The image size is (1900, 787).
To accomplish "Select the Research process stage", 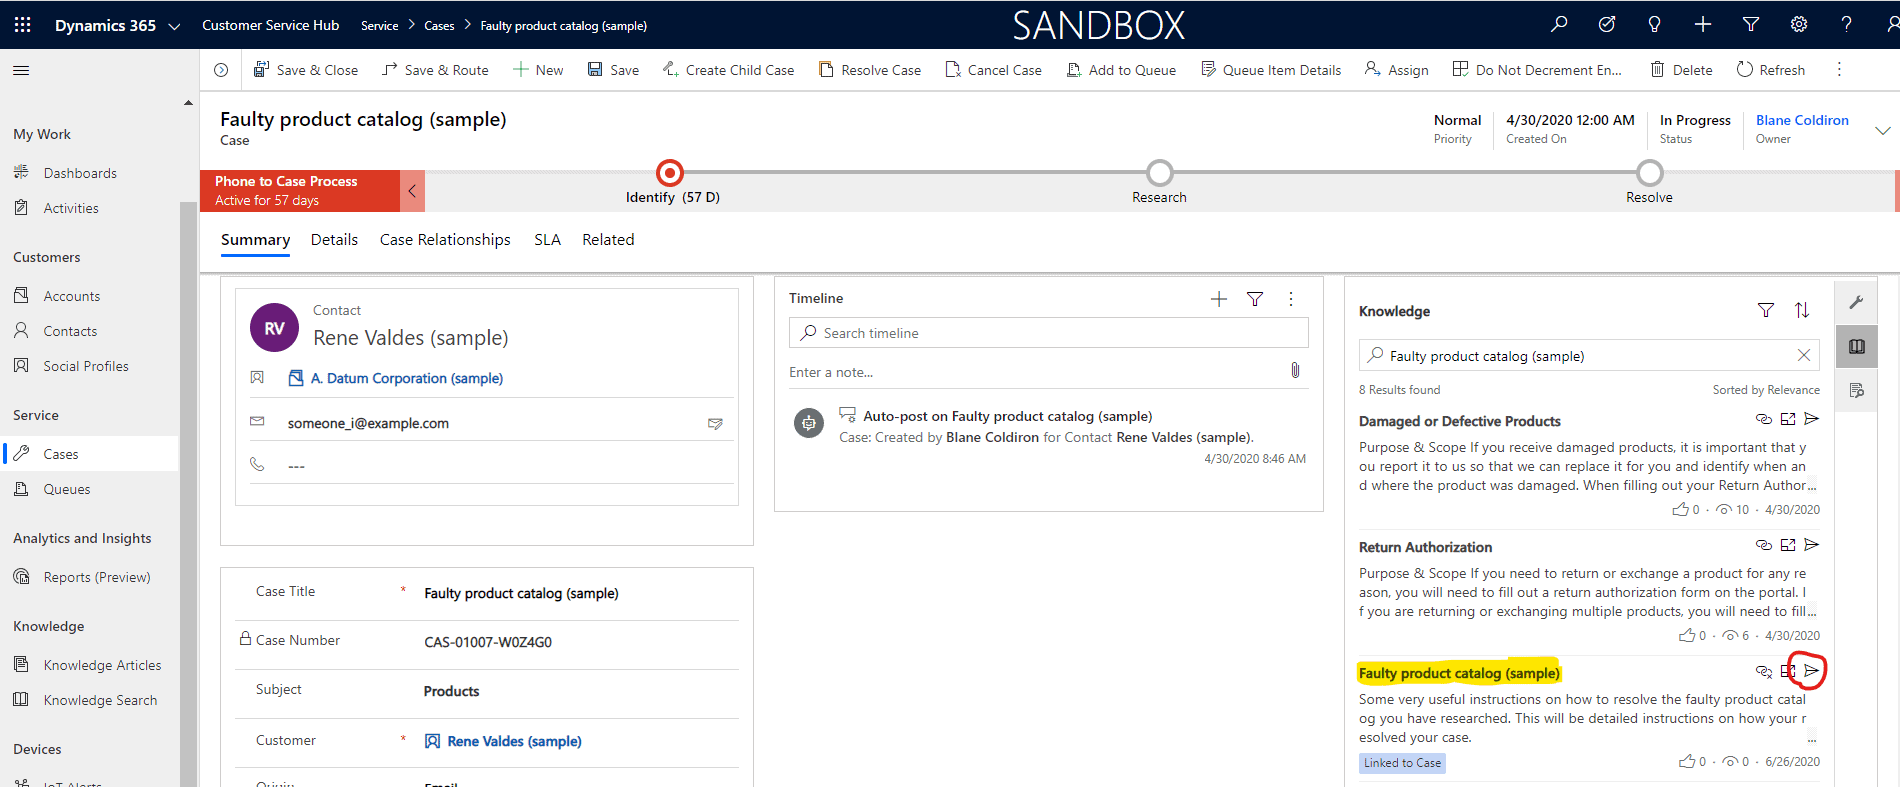I will 1159,173.
